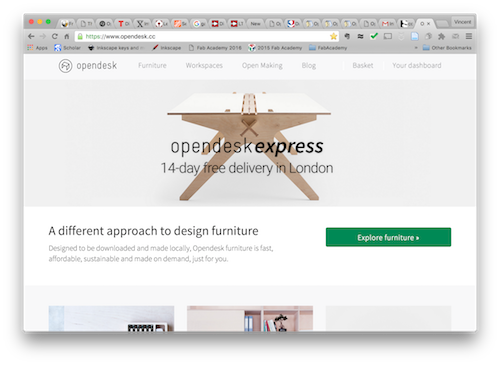
Task: Open the Apps grid shortcut in bookmarks bar
Action: coord(37,48)
